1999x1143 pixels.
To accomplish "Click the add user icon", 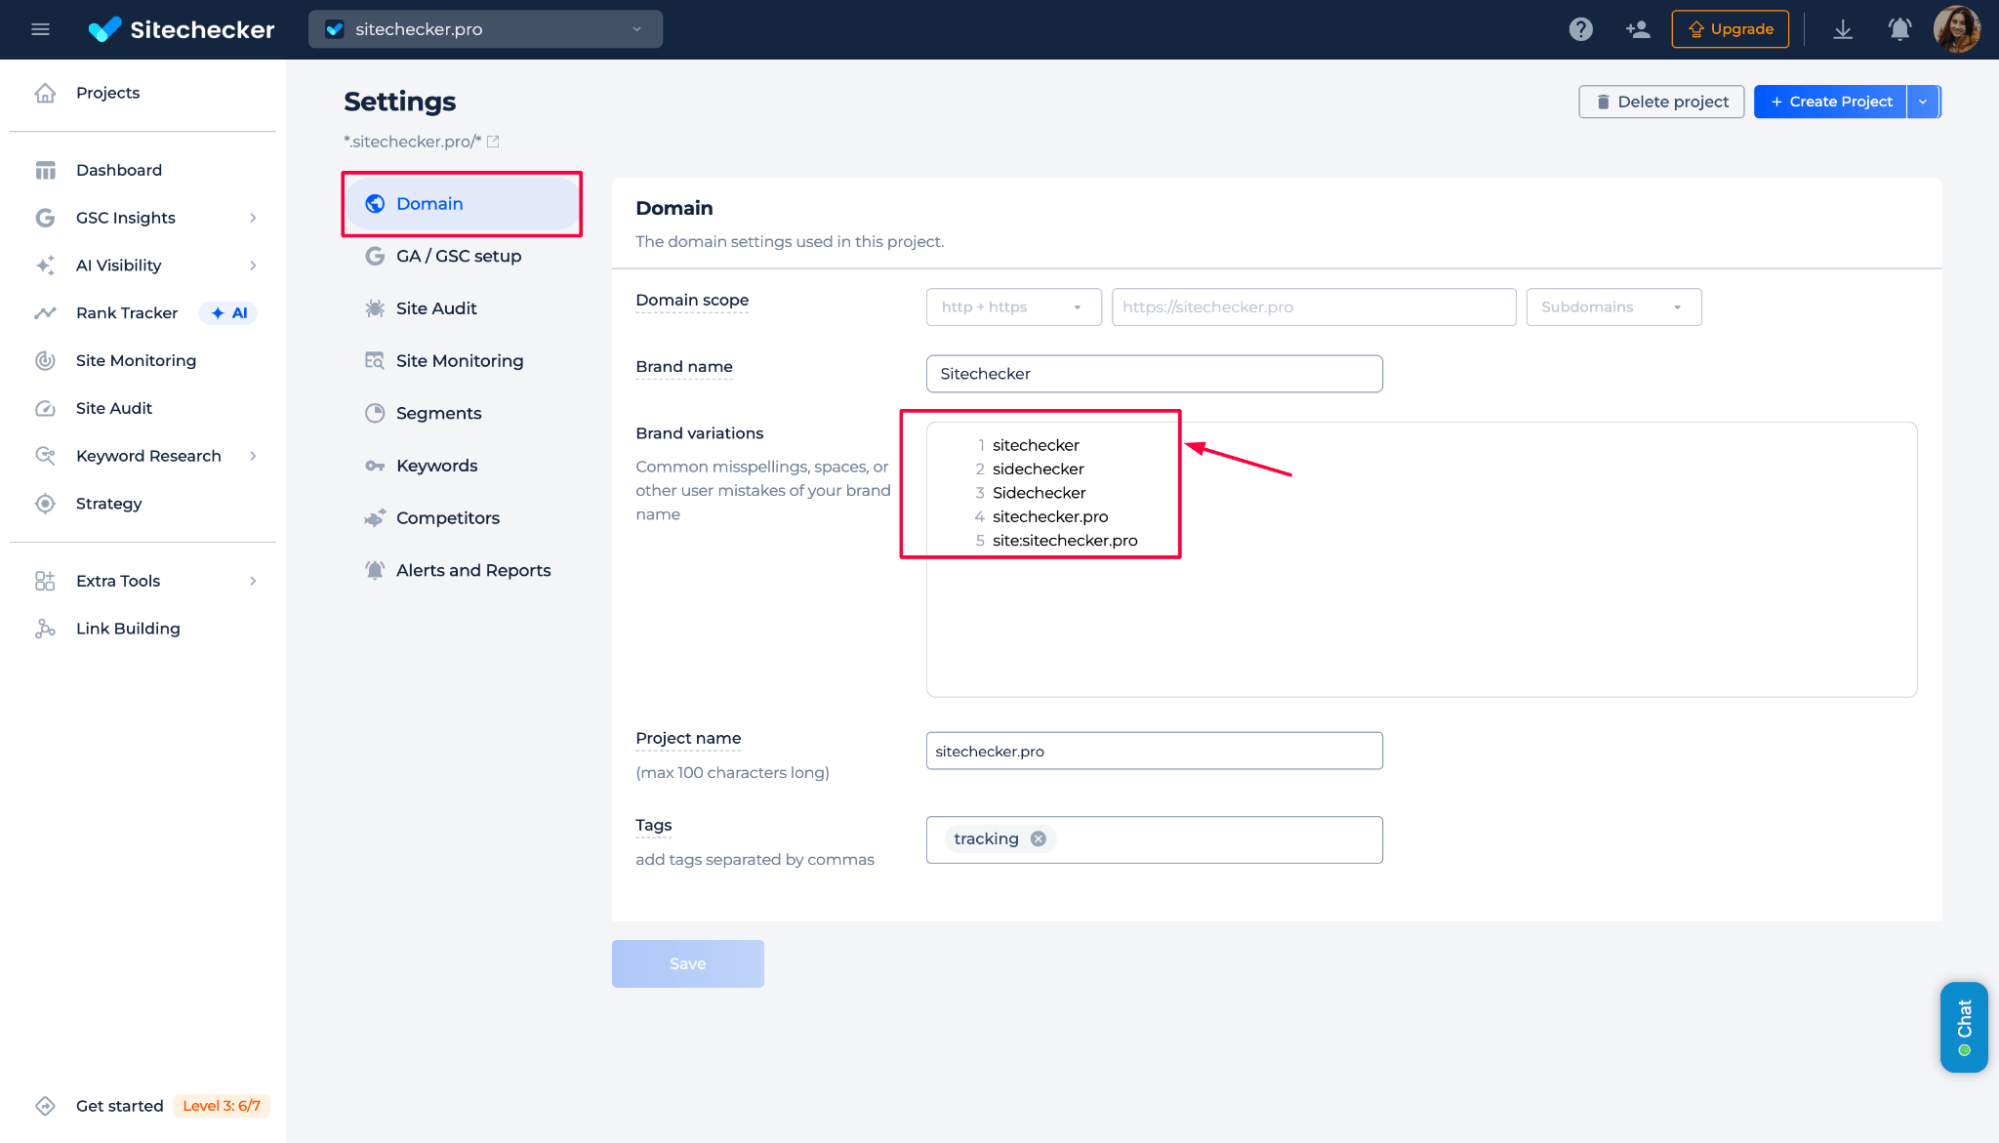I will coord(1637,29).
